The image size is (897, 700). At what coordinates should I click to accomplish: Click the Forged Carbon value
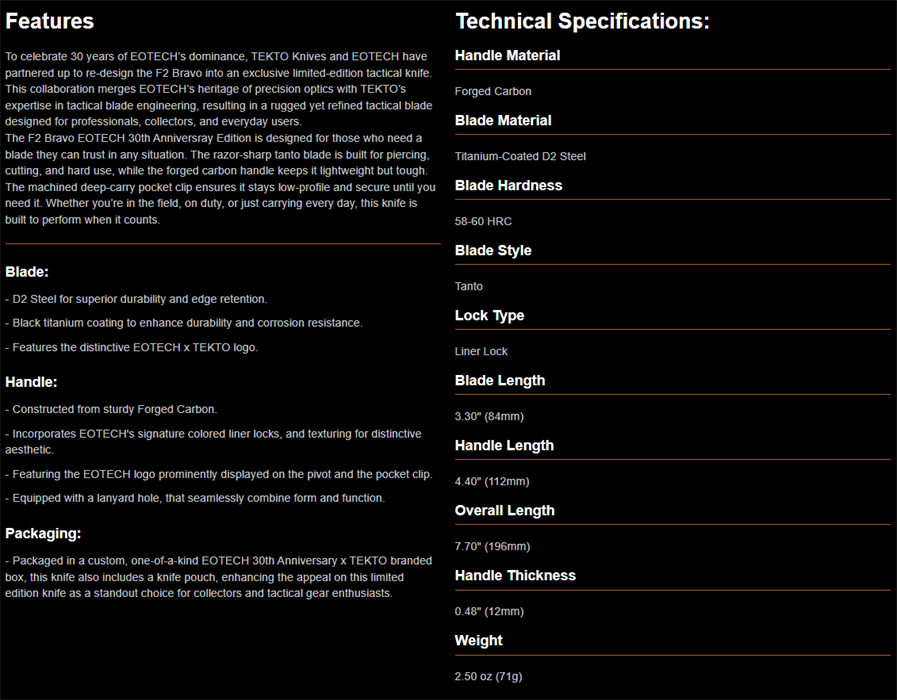[493, 92]
